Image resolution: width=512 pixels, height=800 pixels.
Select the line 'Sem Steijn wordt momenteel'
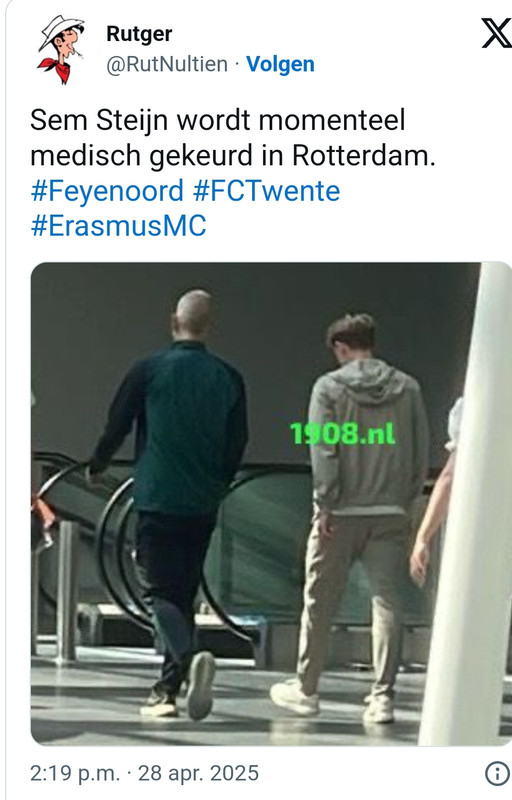(218, 121)
